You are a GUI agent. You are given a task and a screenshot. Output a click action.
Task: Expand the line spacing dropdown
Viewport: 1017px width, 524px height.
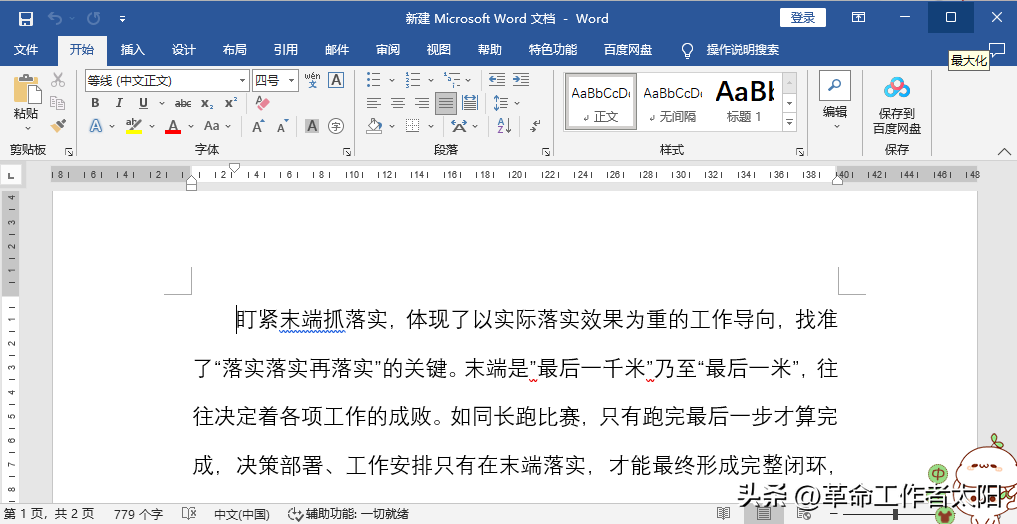[517, 103]
